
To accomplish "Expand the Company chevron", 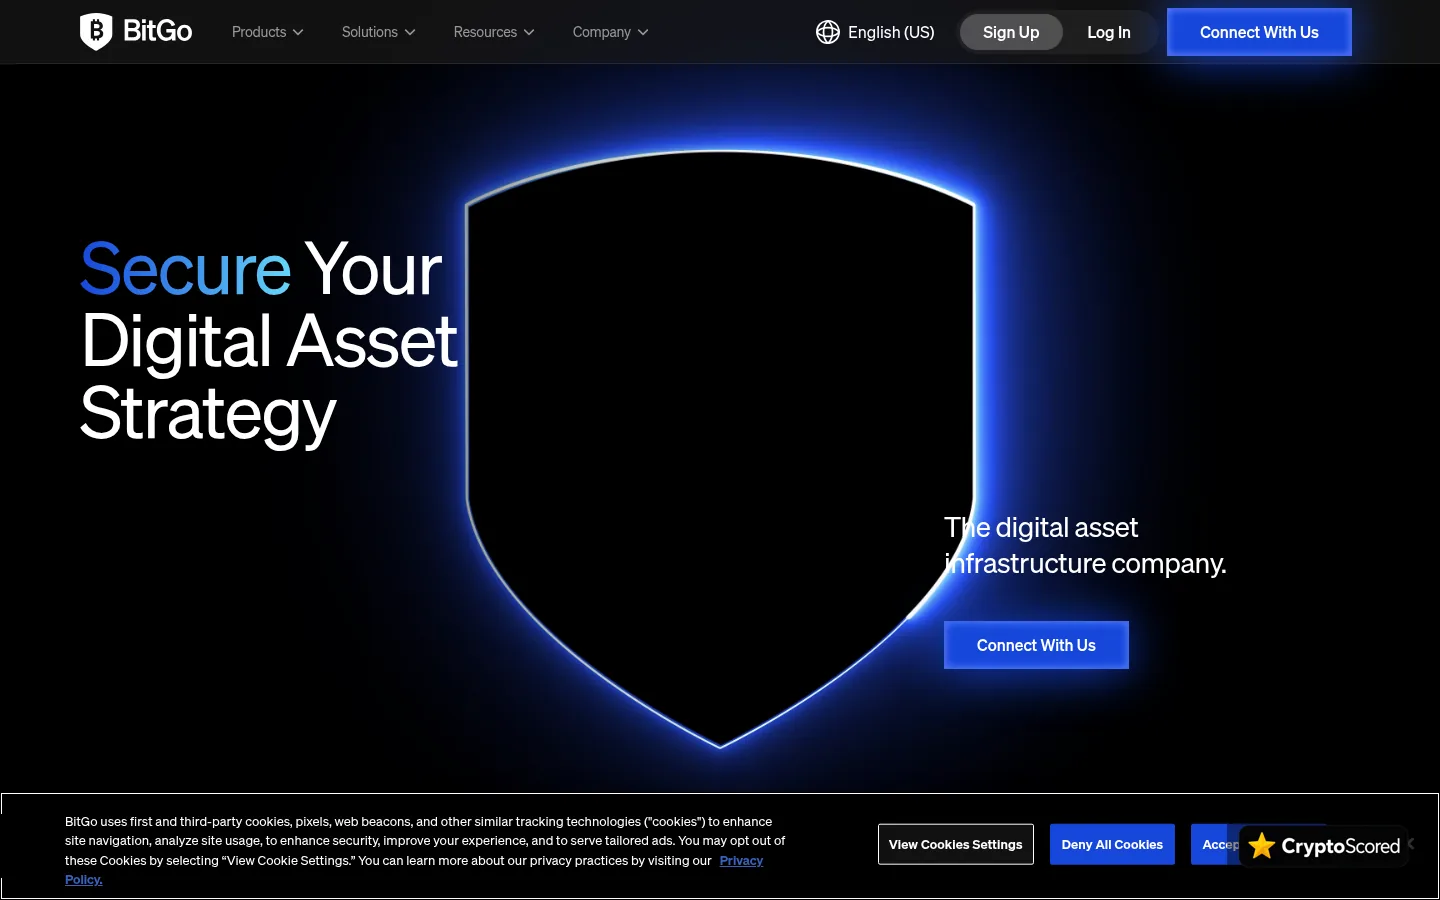I will 643,32.
